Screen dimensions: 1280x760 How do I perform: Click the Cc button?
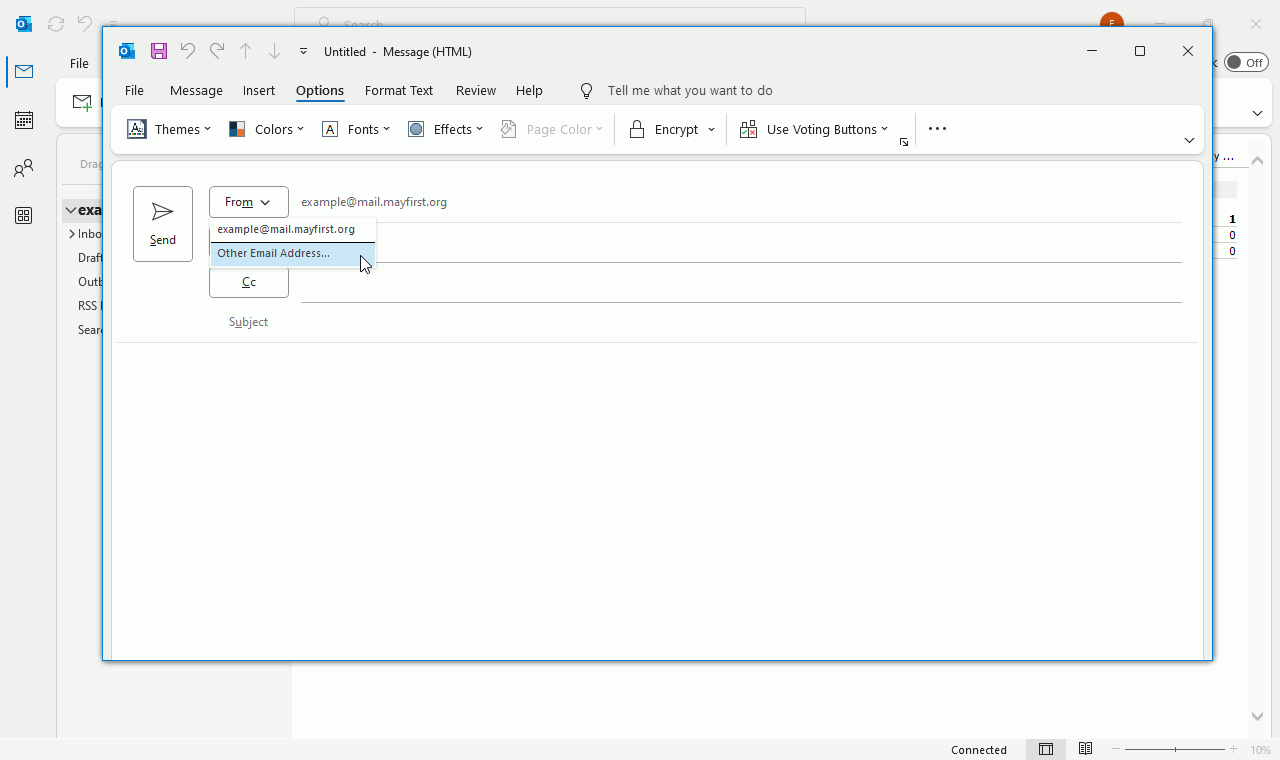point(249,282)
